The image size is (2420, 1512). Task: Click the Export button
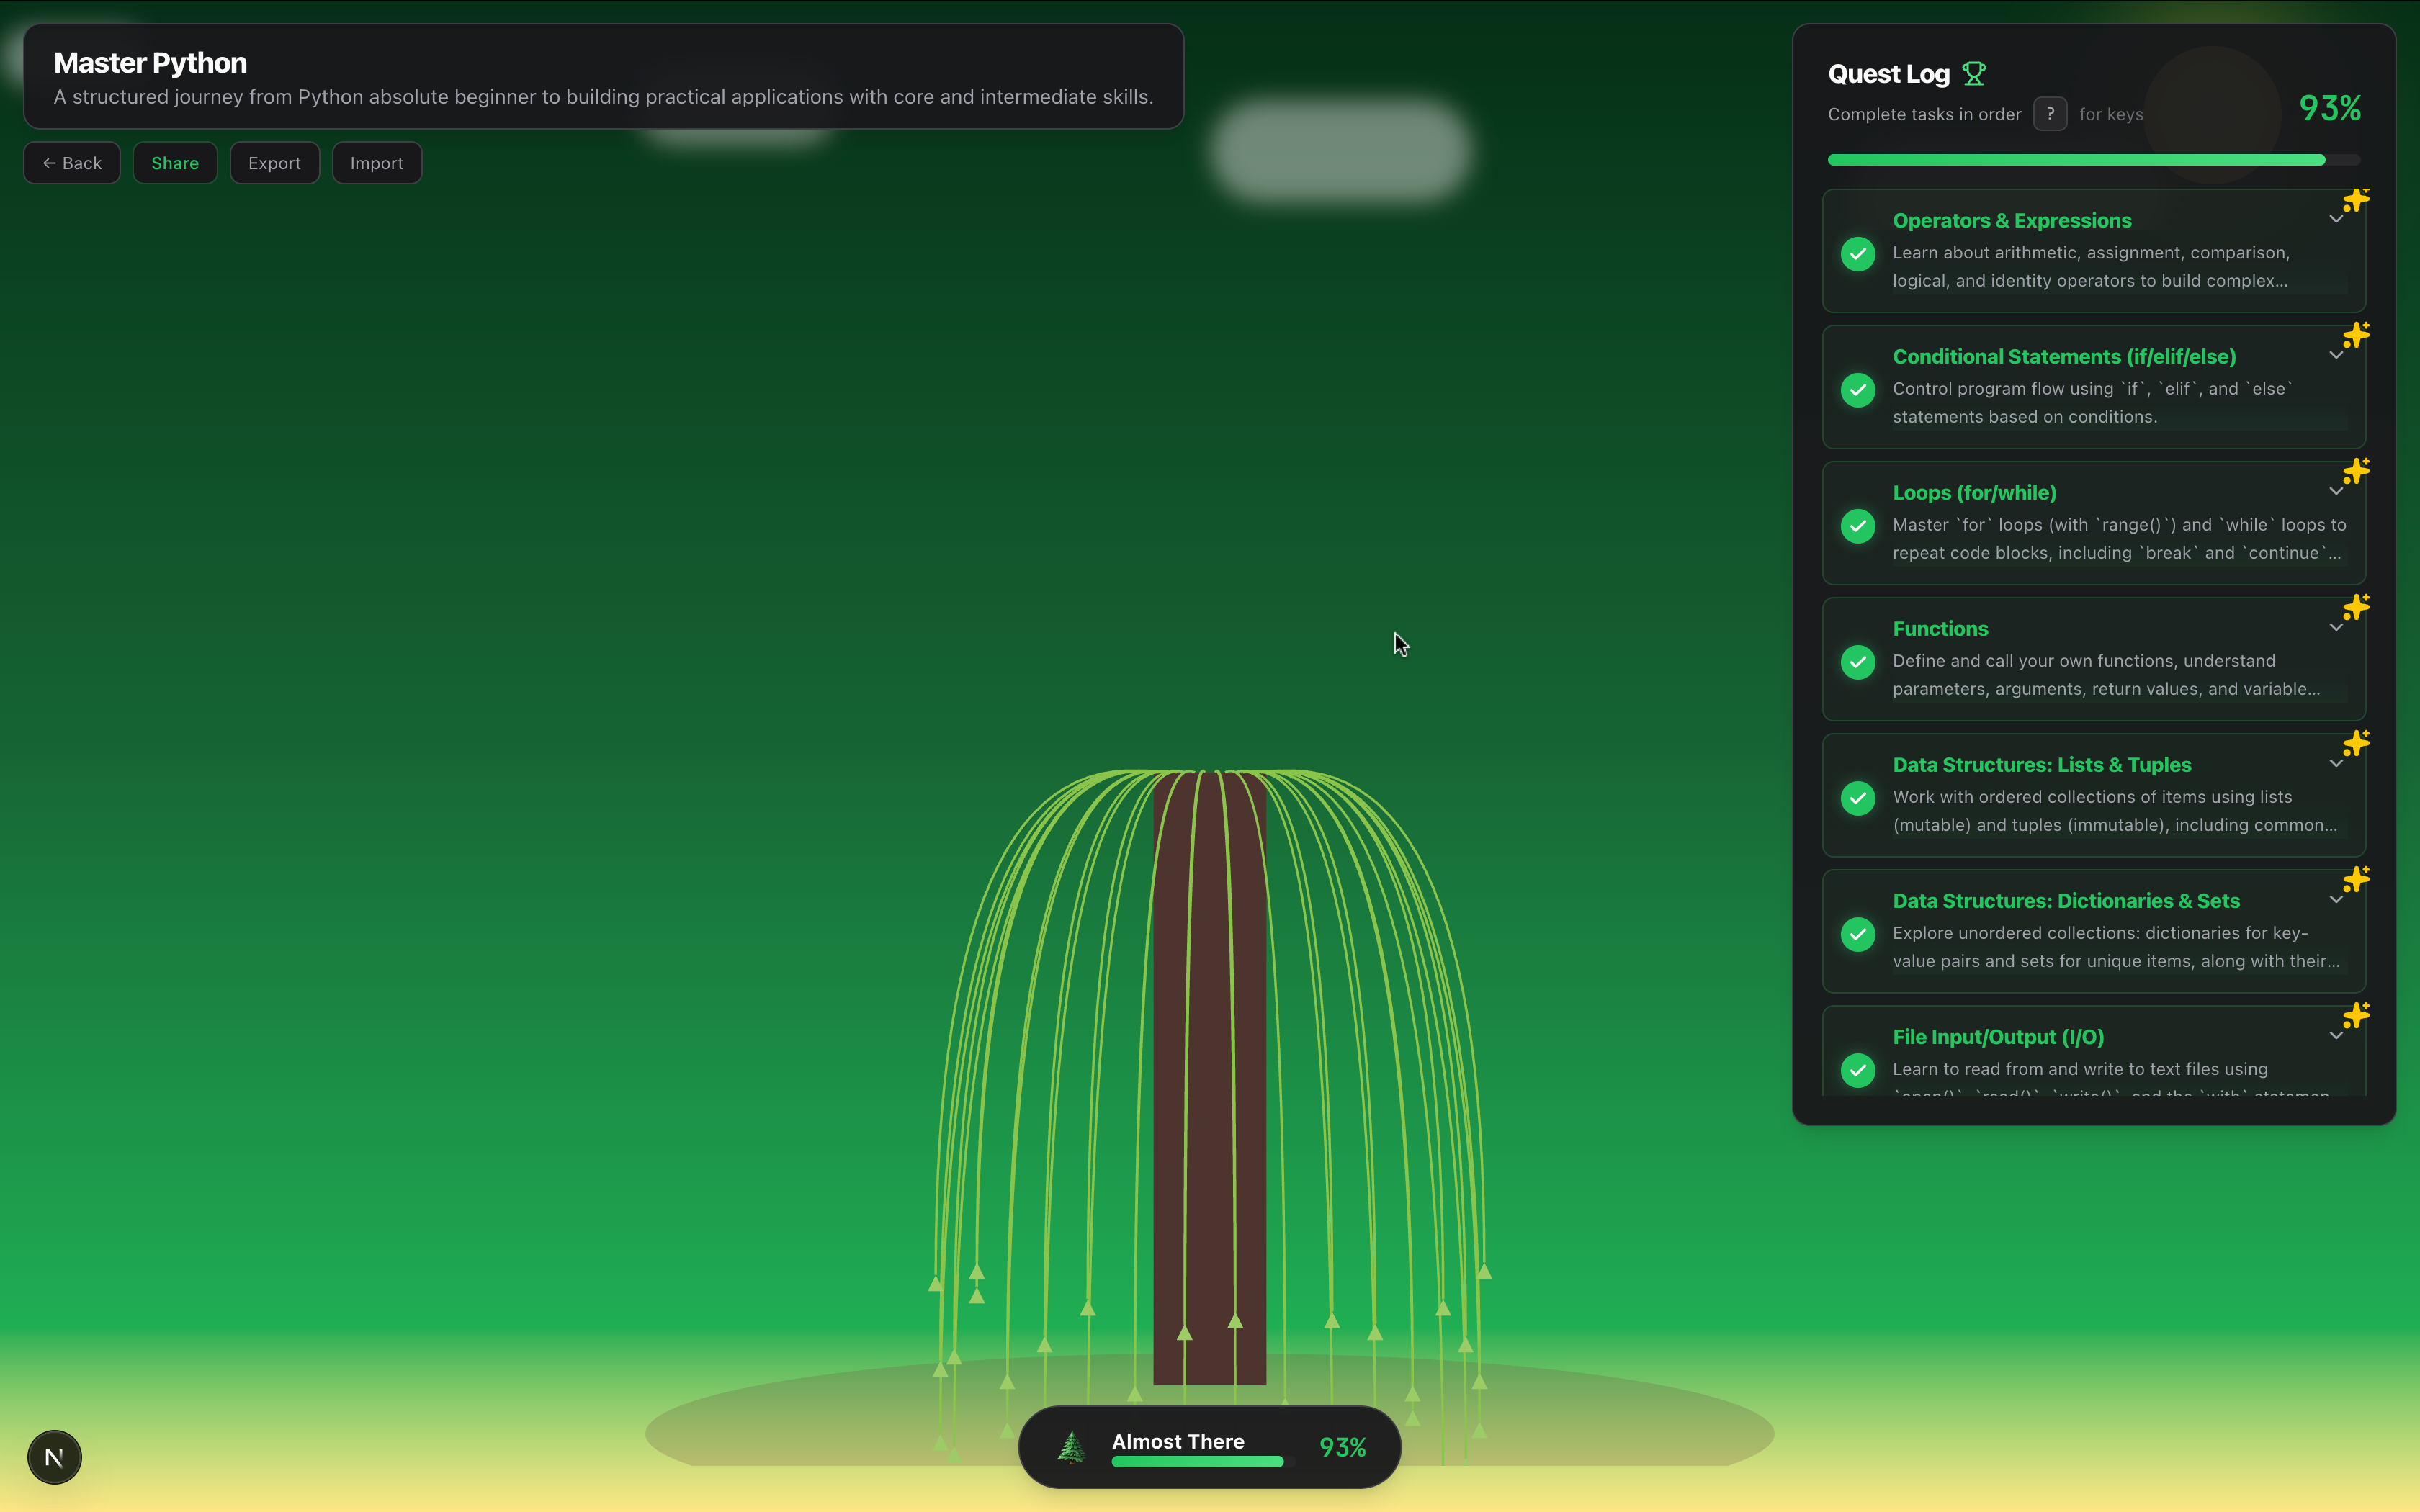(274, 163)
